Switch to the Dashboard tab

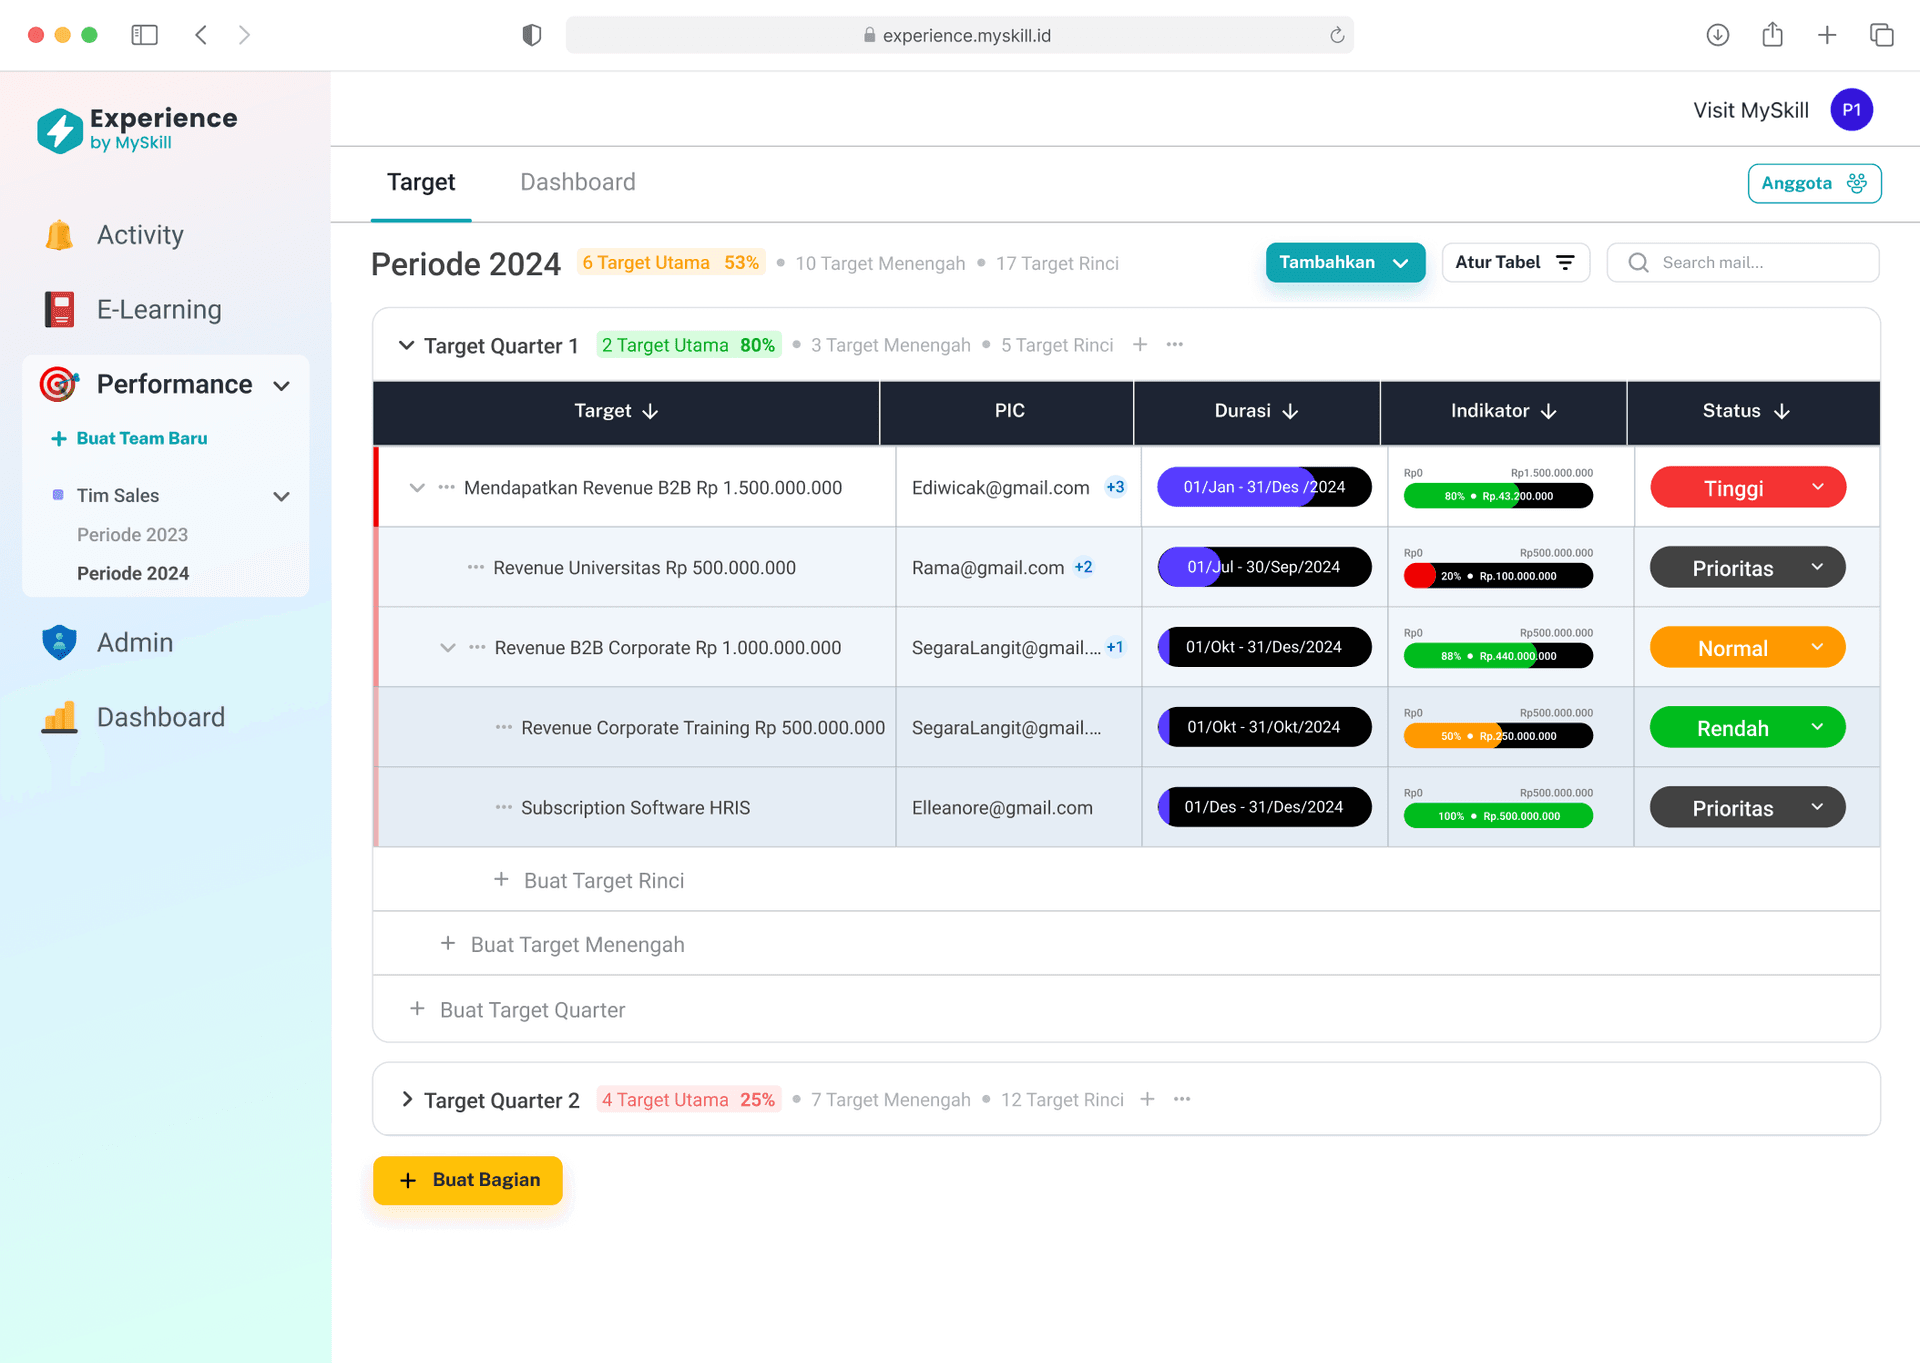click(577, 181)
